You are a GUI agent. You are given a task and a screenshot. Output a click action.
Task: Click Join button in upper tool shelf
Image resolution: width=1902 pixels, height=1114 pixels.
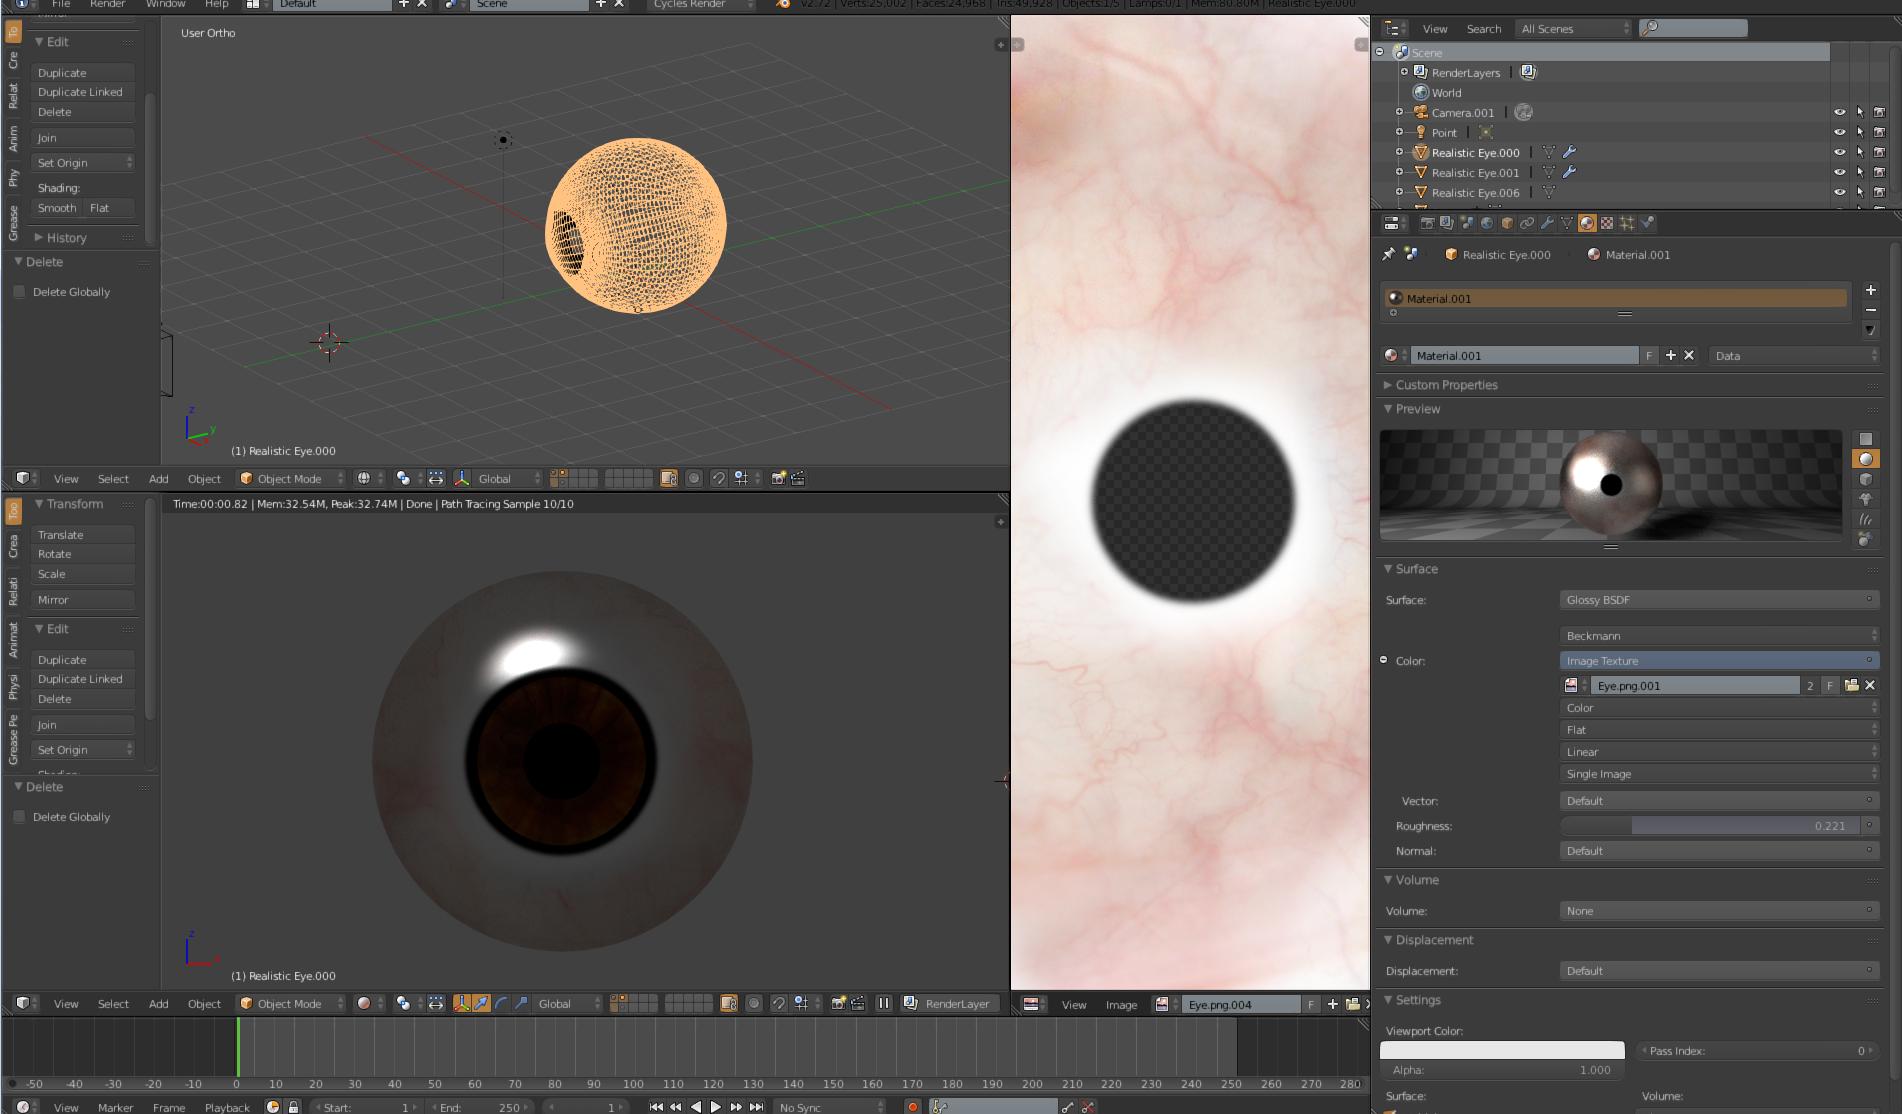click(x=83, y=138)
